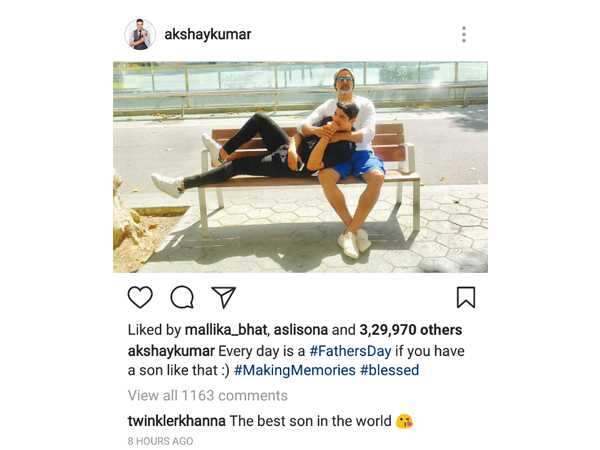Save the post with the bookmark icon
The image size is (600, 450).
pos(466,297)
